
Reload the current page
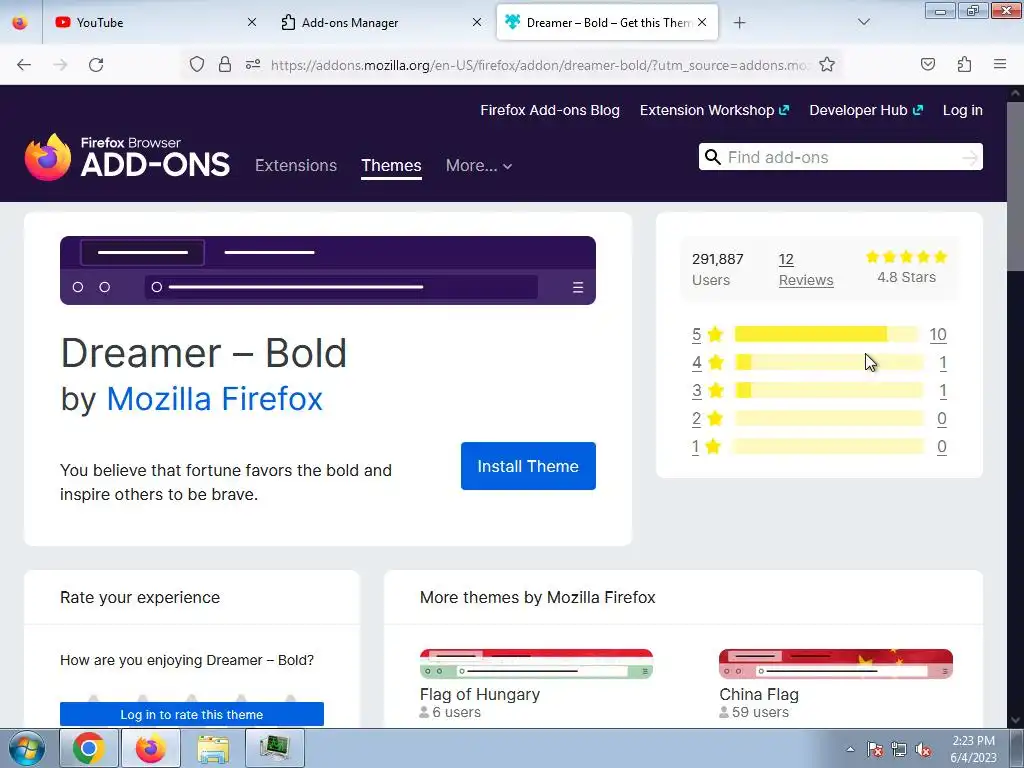pos(96,65)
